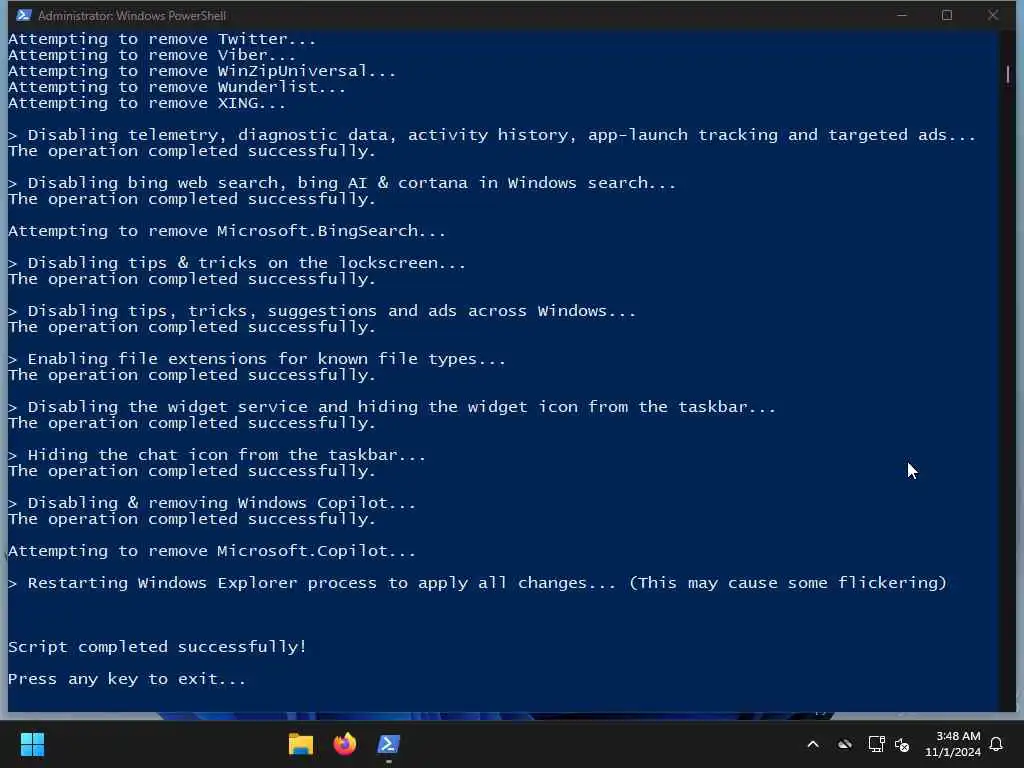
Task: Click 'Script completed successfully!' text
Action: point(157,647)
